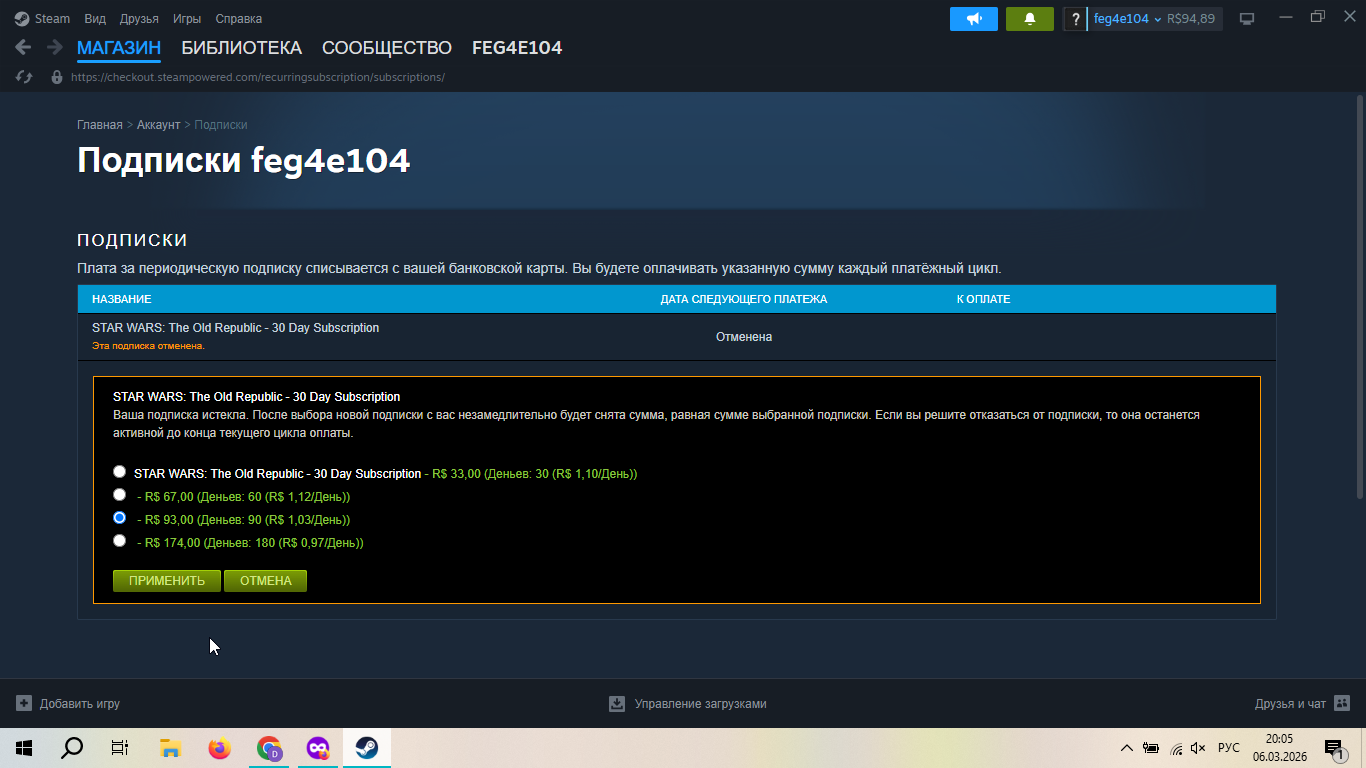Select the R$ 67,00 60-day option
1366x768 pixels.
click(120, 494)
